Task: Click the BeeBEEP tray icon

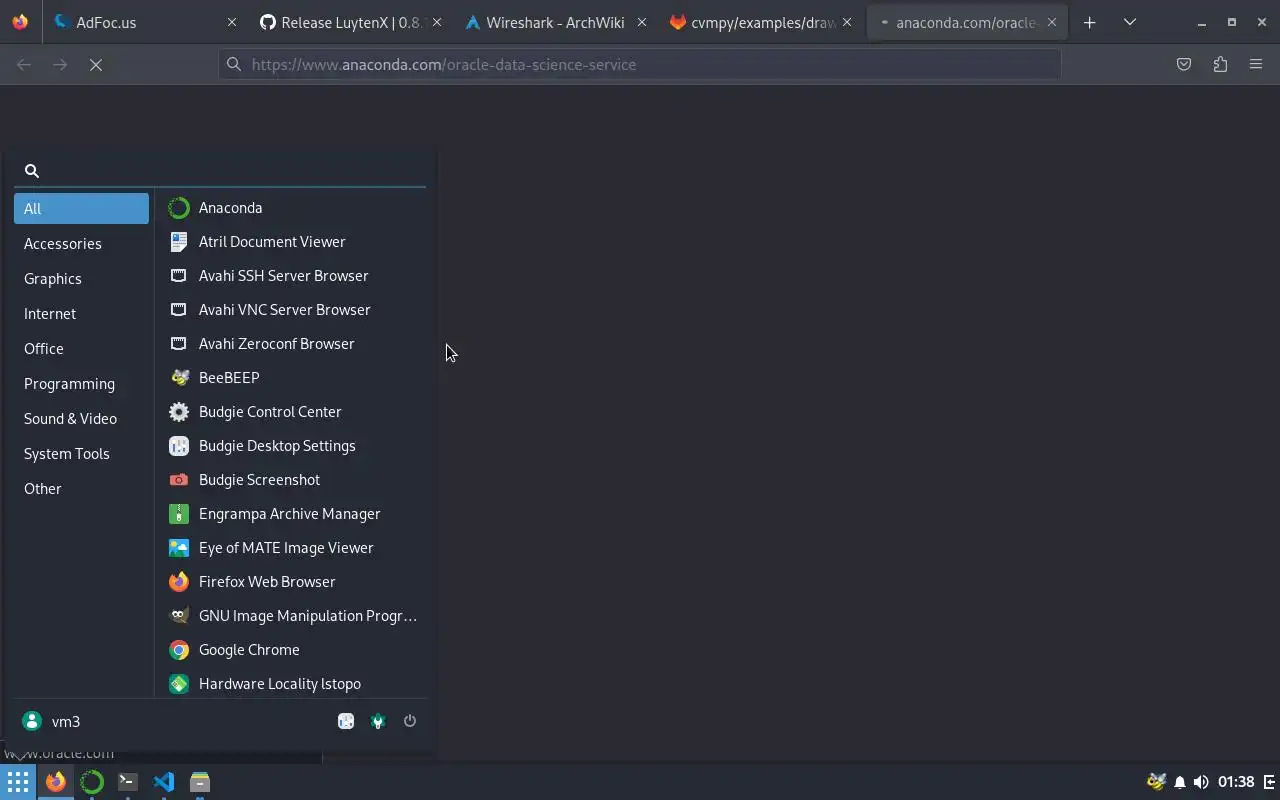Action: click(x=1157, y=782)
